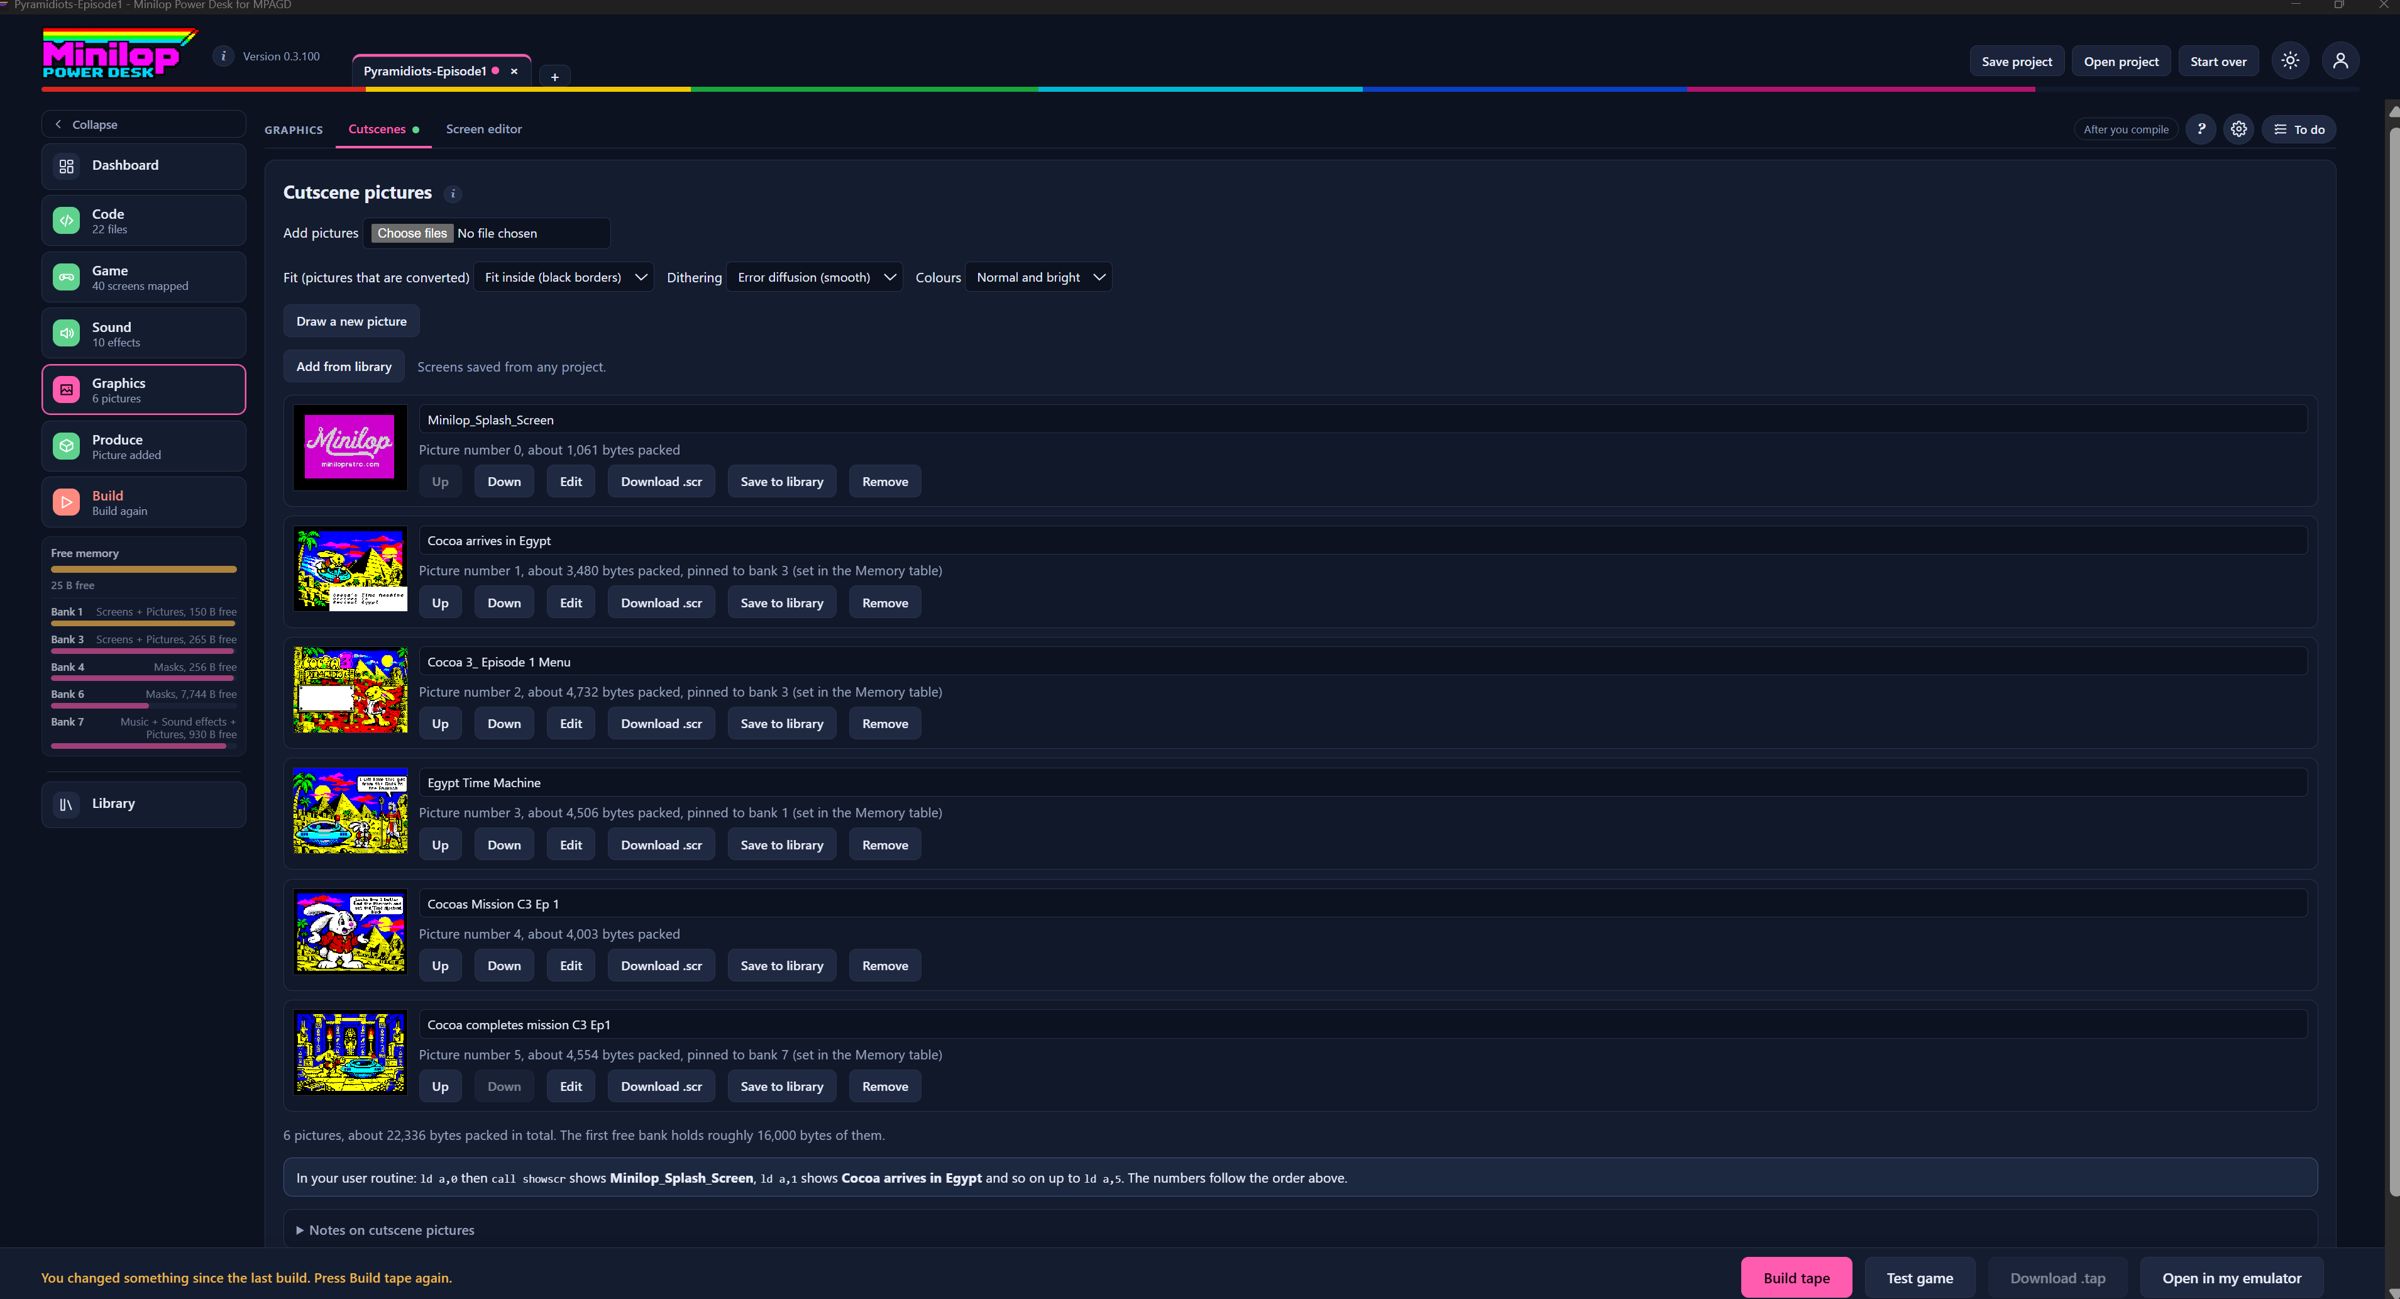Open the user account icon
Screen dimensions: 2400x1299
coord(2340,61)
